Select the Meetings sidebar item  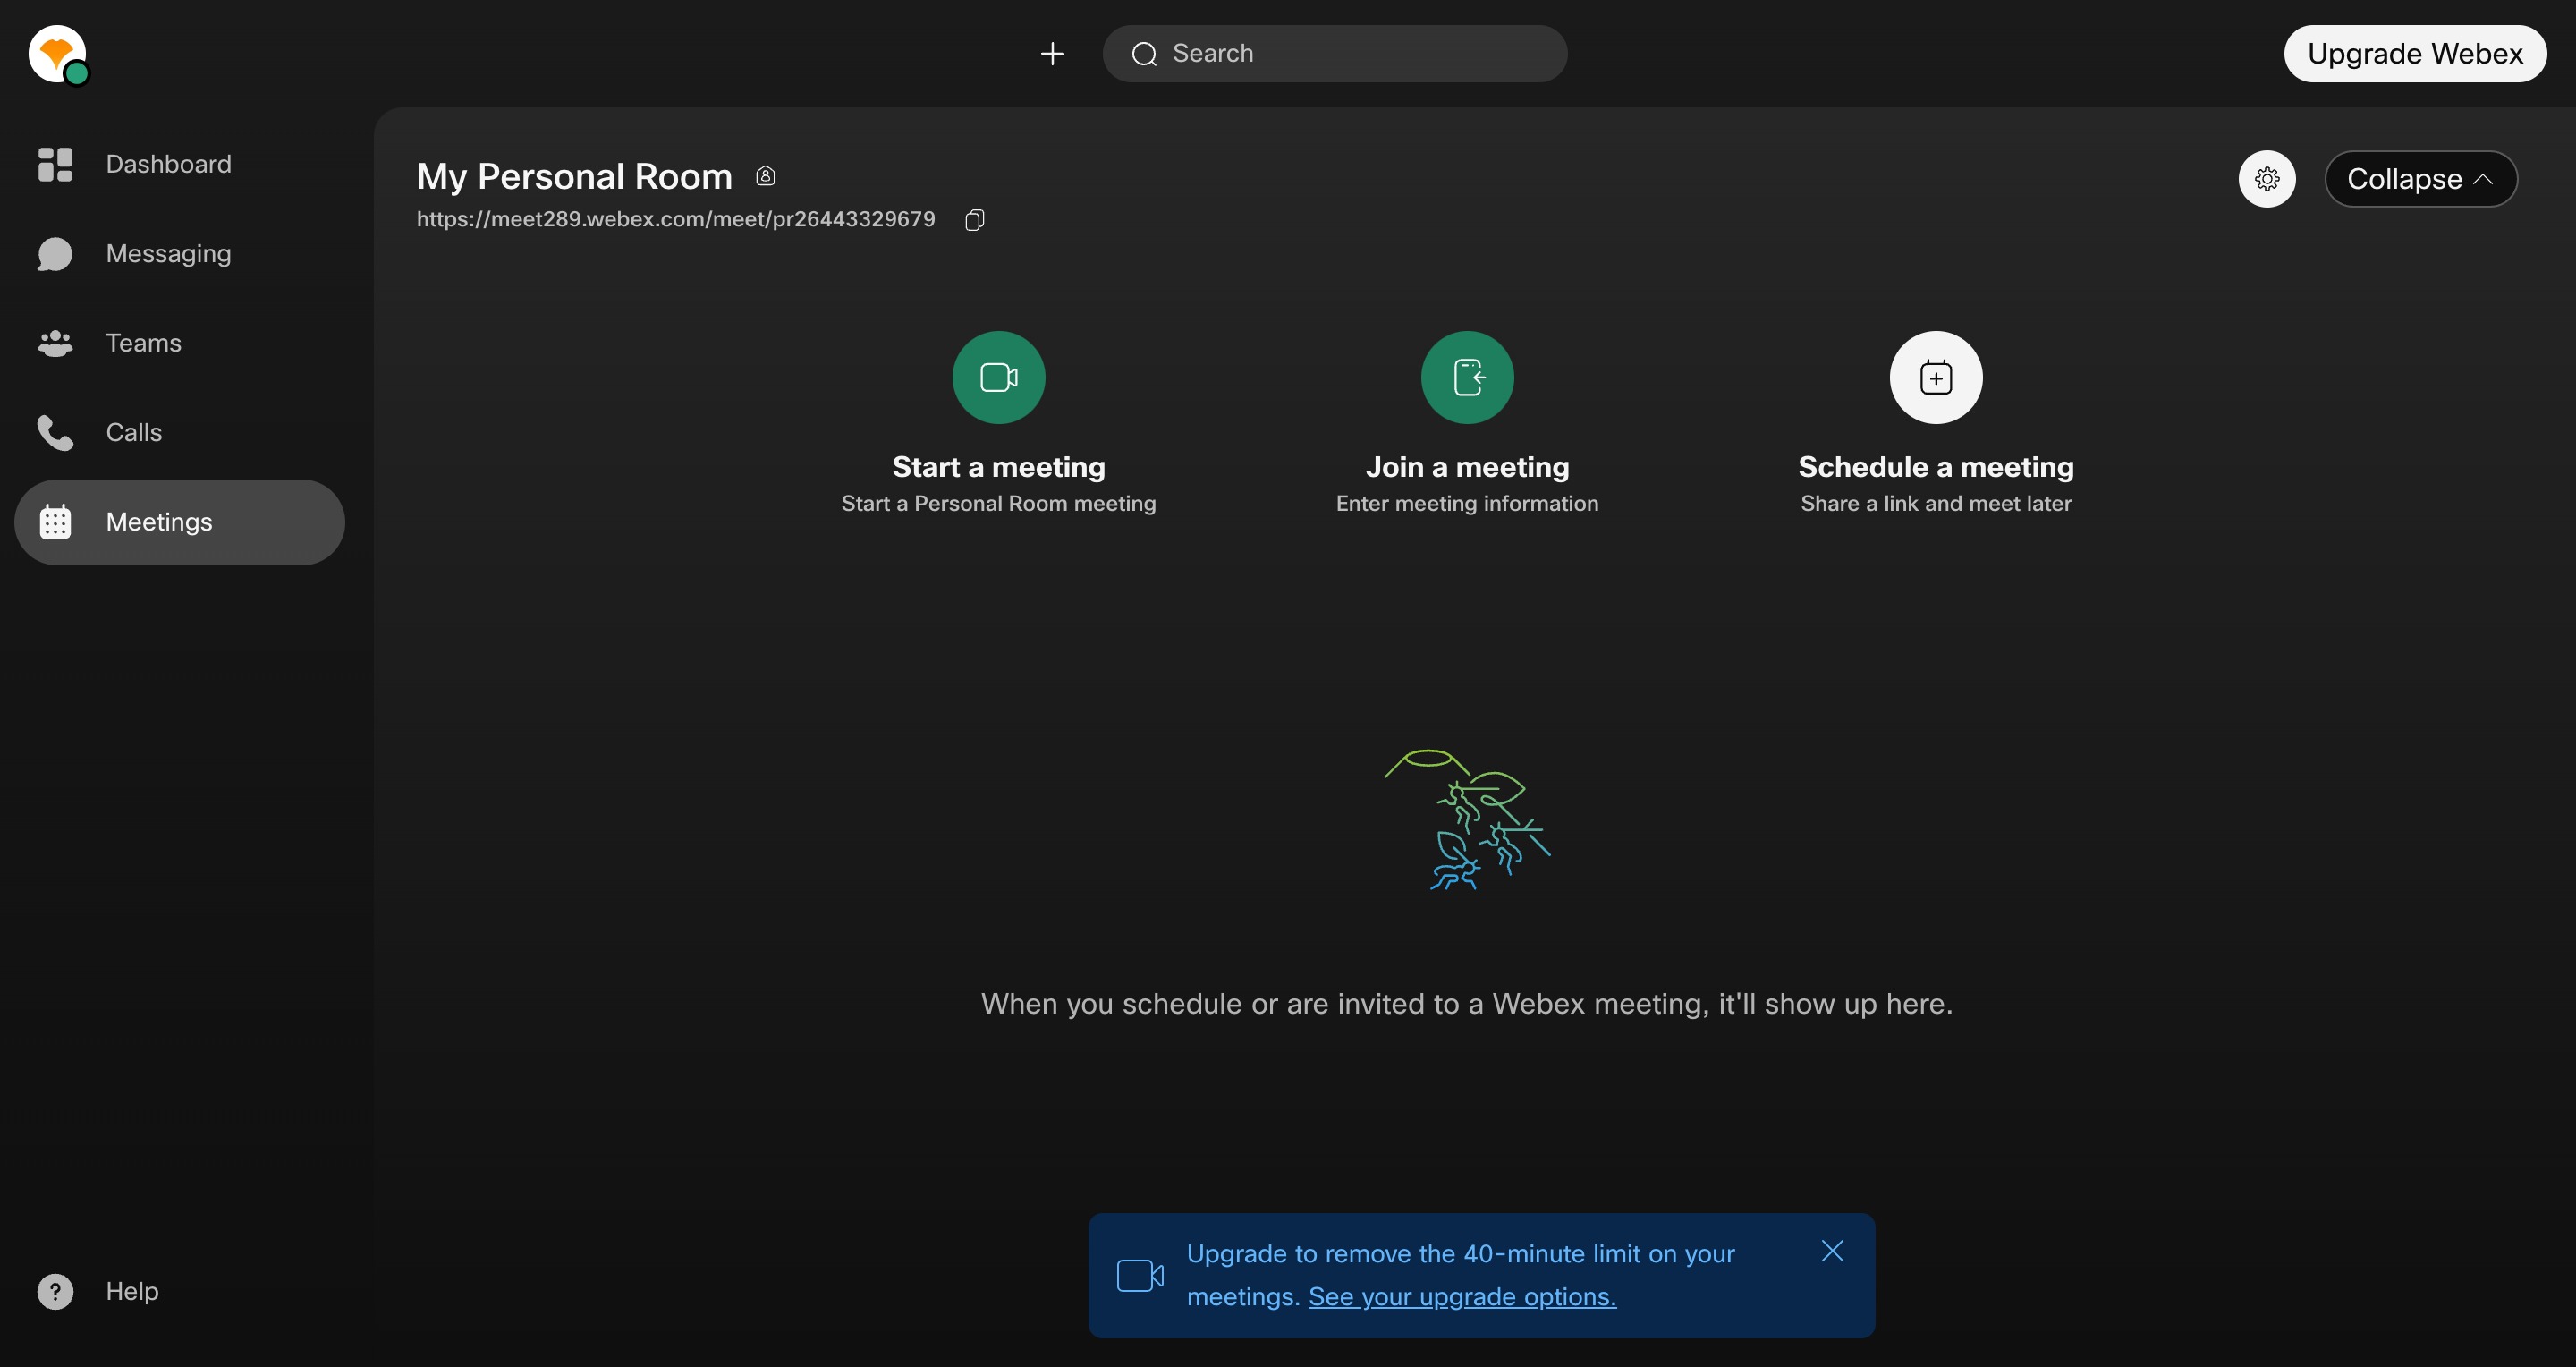coord(179,522)
